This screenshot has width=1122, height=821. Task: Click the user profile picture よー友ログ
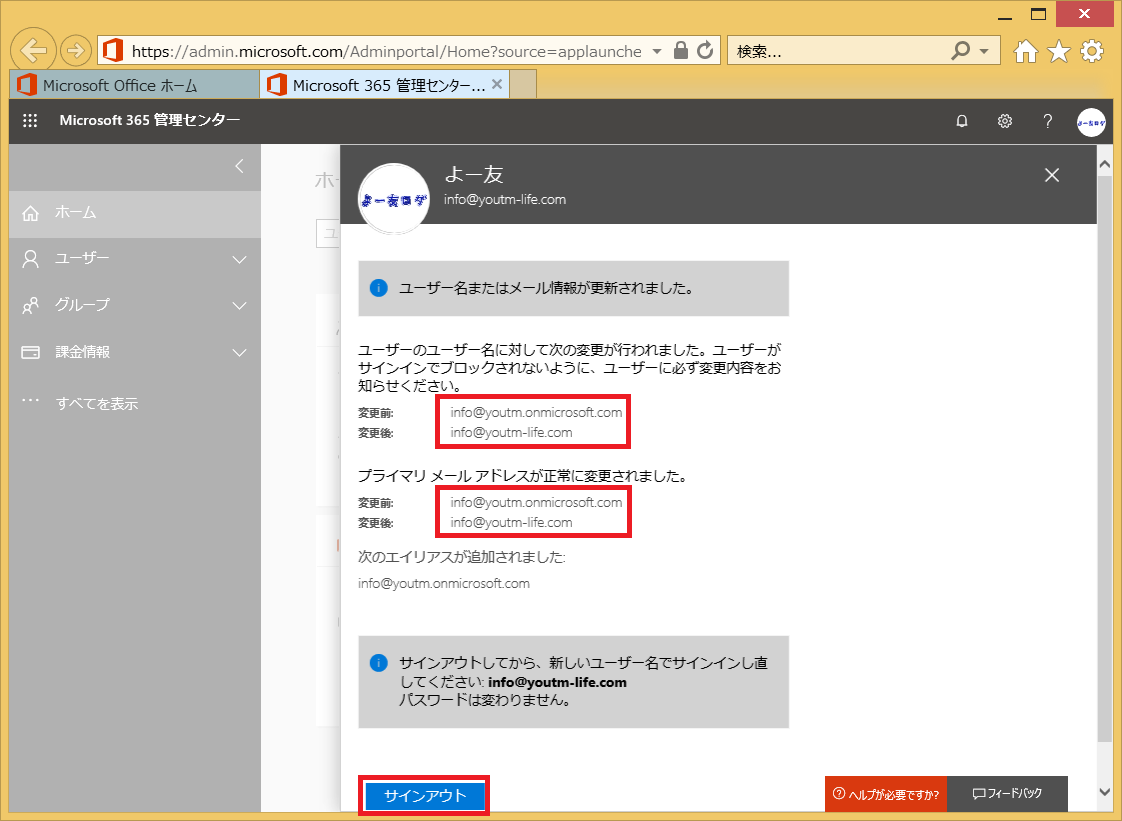point(394,200)
